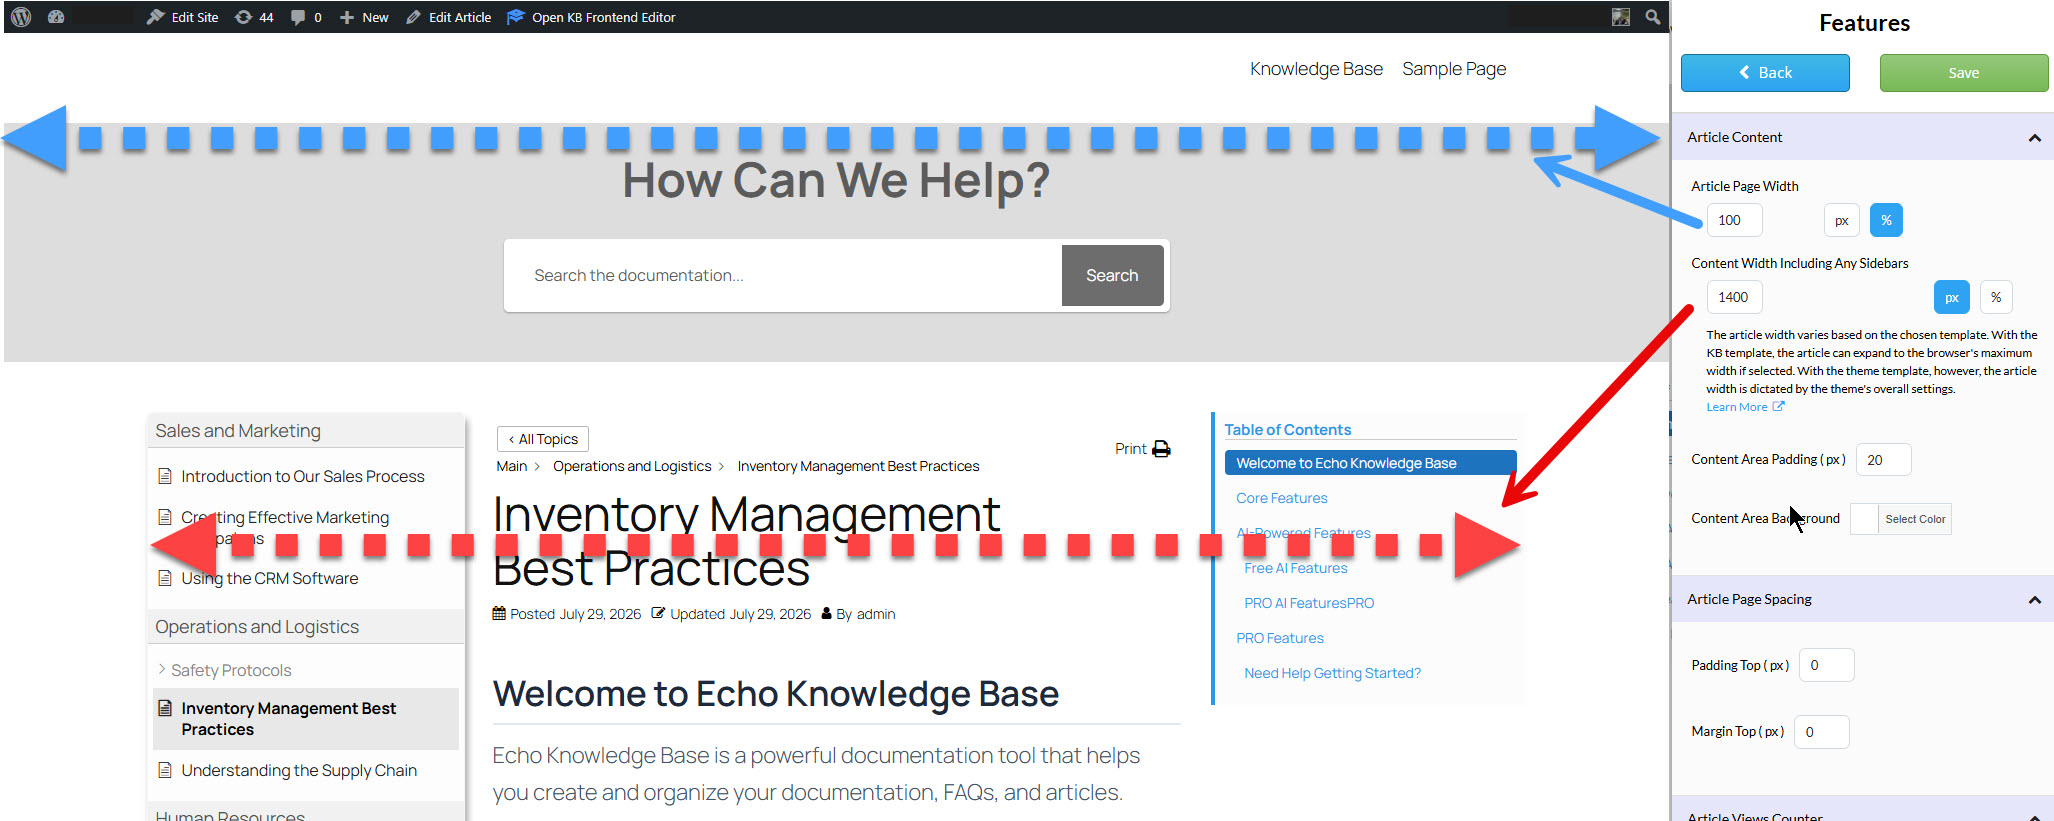Open Operations and Logistics breadcrumb
This screenshot has height=821, width=2054.
(x=632, y=466)
